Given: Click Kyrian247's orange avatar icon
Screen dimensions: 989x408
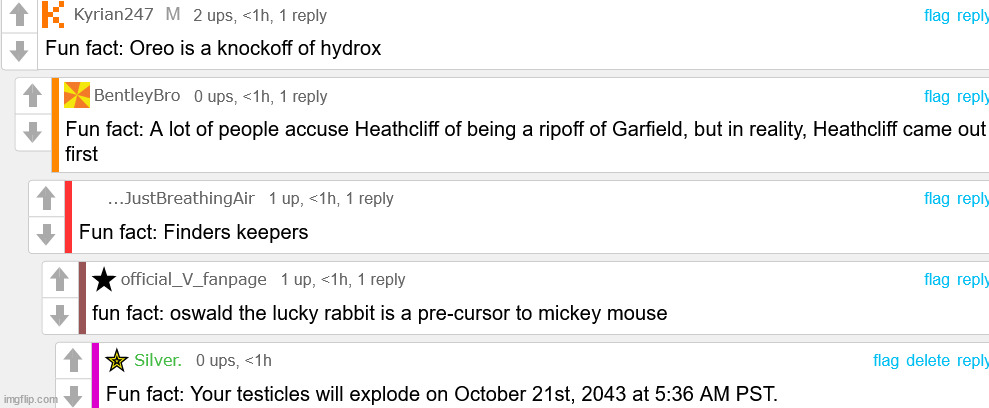Looking at the screenshot, I should [x=54, y=15].
